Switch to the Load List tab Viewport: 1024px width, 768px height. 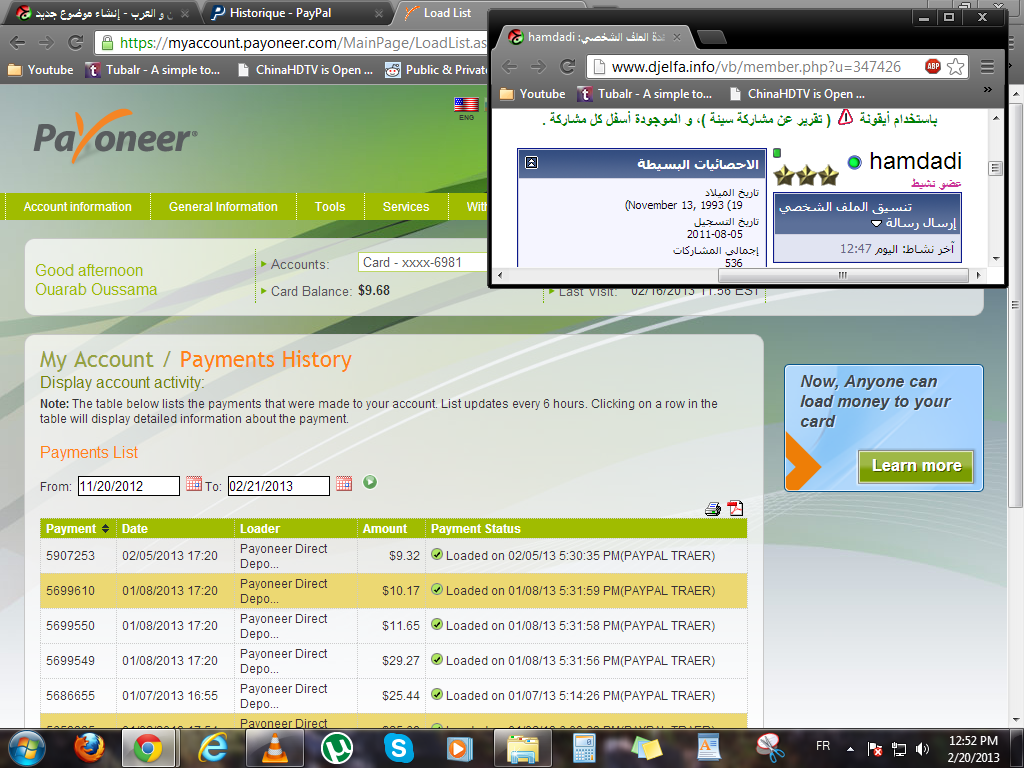pyautogui.click(x=446, y=13)
